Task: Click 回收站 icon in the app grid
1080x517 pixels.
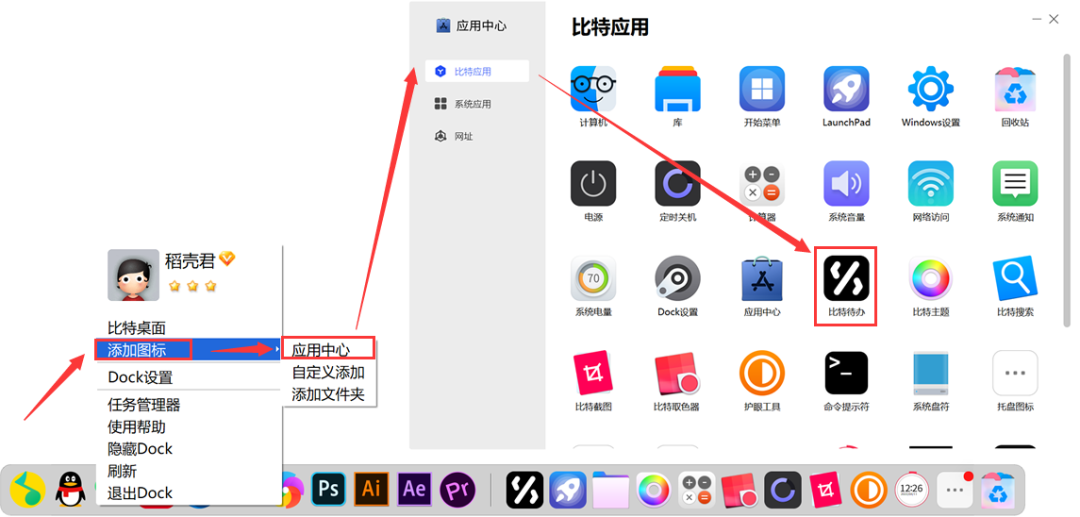Action: coord(1015,89)
